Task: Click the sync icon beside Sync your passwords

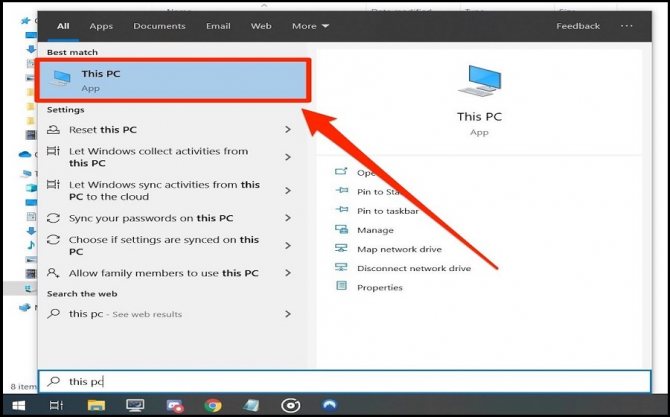Action: pyautogui.click(x=53, y=218)
